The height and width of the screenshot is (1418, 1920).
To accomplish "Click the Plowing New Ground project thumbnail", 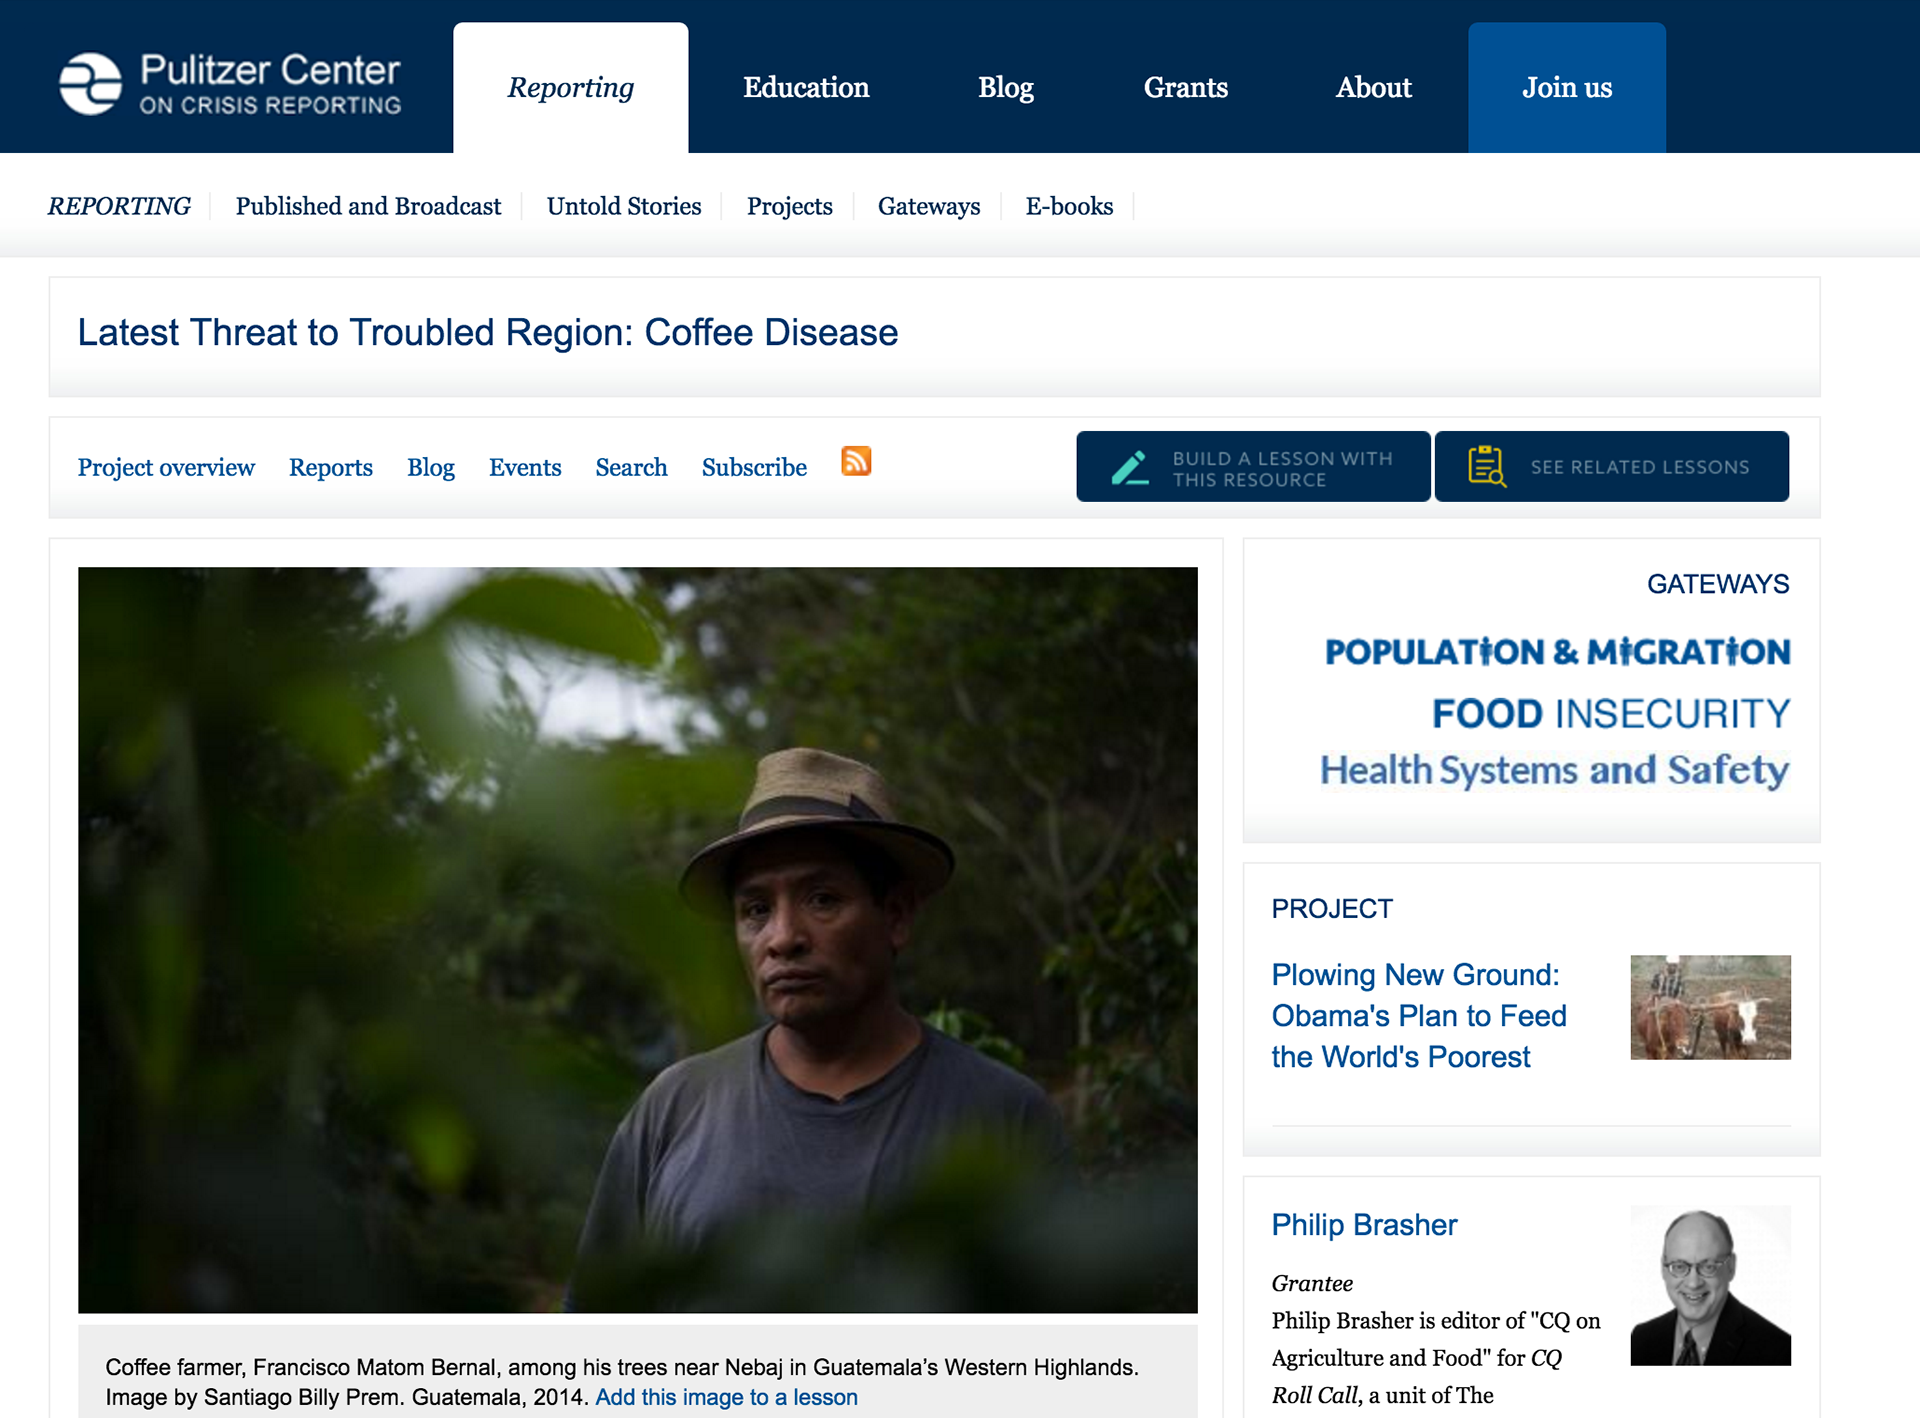I will coord(1710,1007).
